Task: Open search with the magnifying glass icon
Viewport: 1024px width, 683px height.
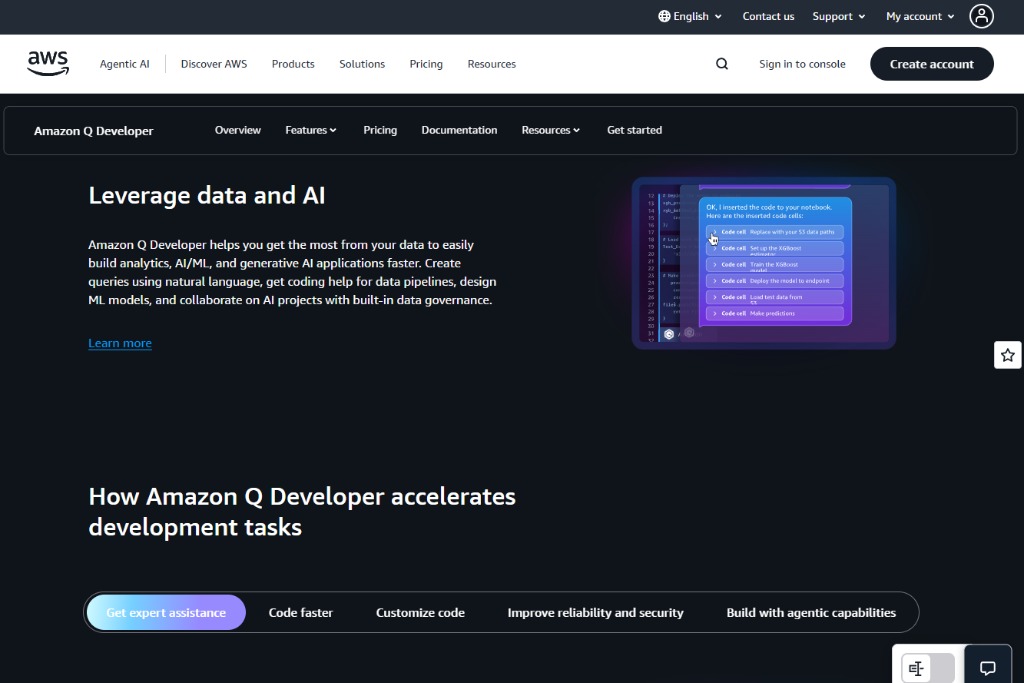Action: coord(722,63)
